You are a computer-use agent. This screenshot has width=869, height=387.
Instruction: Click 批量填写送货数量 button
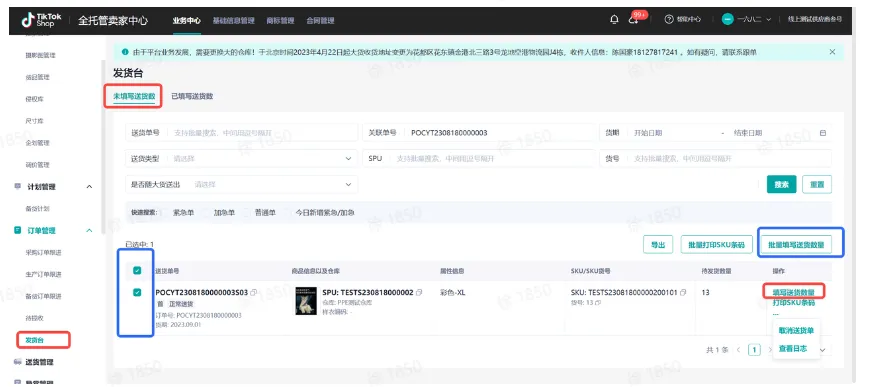[796, 245]
